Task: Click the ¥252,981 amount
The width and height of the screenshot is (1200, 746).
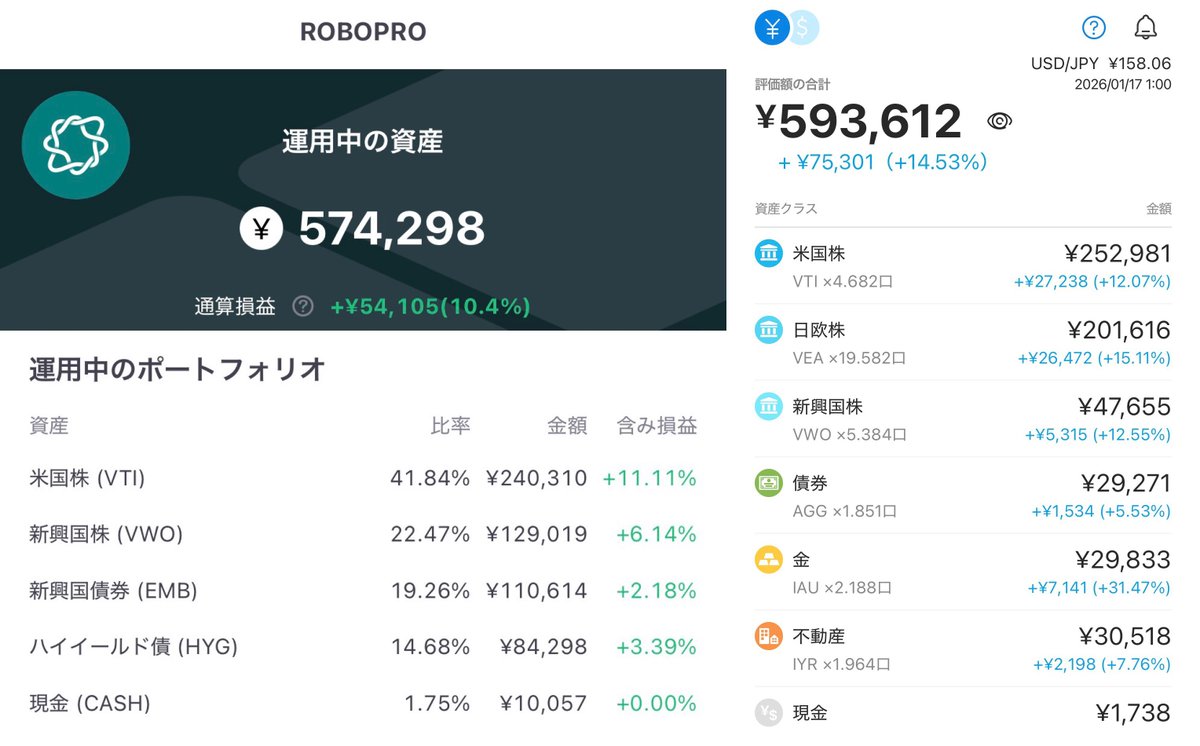Action: point(1118,254)
